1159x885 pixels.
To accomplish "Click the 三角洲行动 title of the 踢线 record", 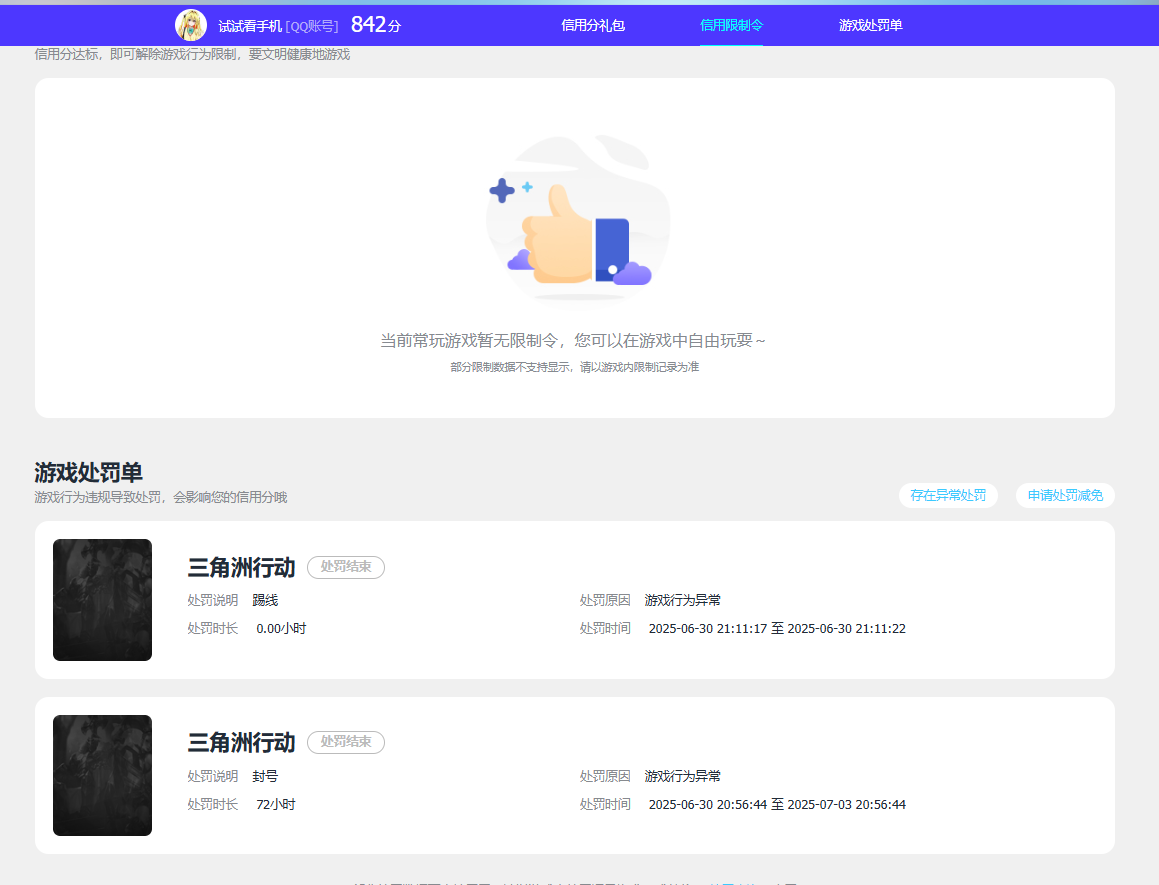I will tap(241, 568).
